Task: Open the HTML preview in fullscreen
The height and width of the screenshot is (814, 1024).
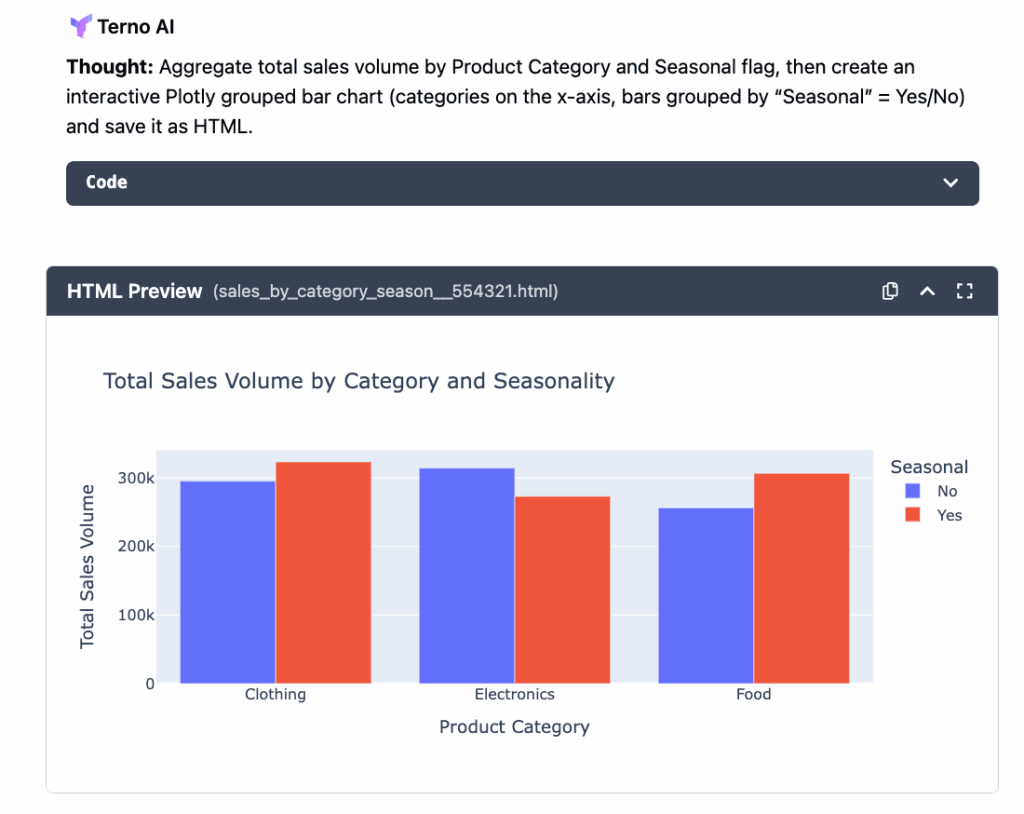Action: [964, 291]
